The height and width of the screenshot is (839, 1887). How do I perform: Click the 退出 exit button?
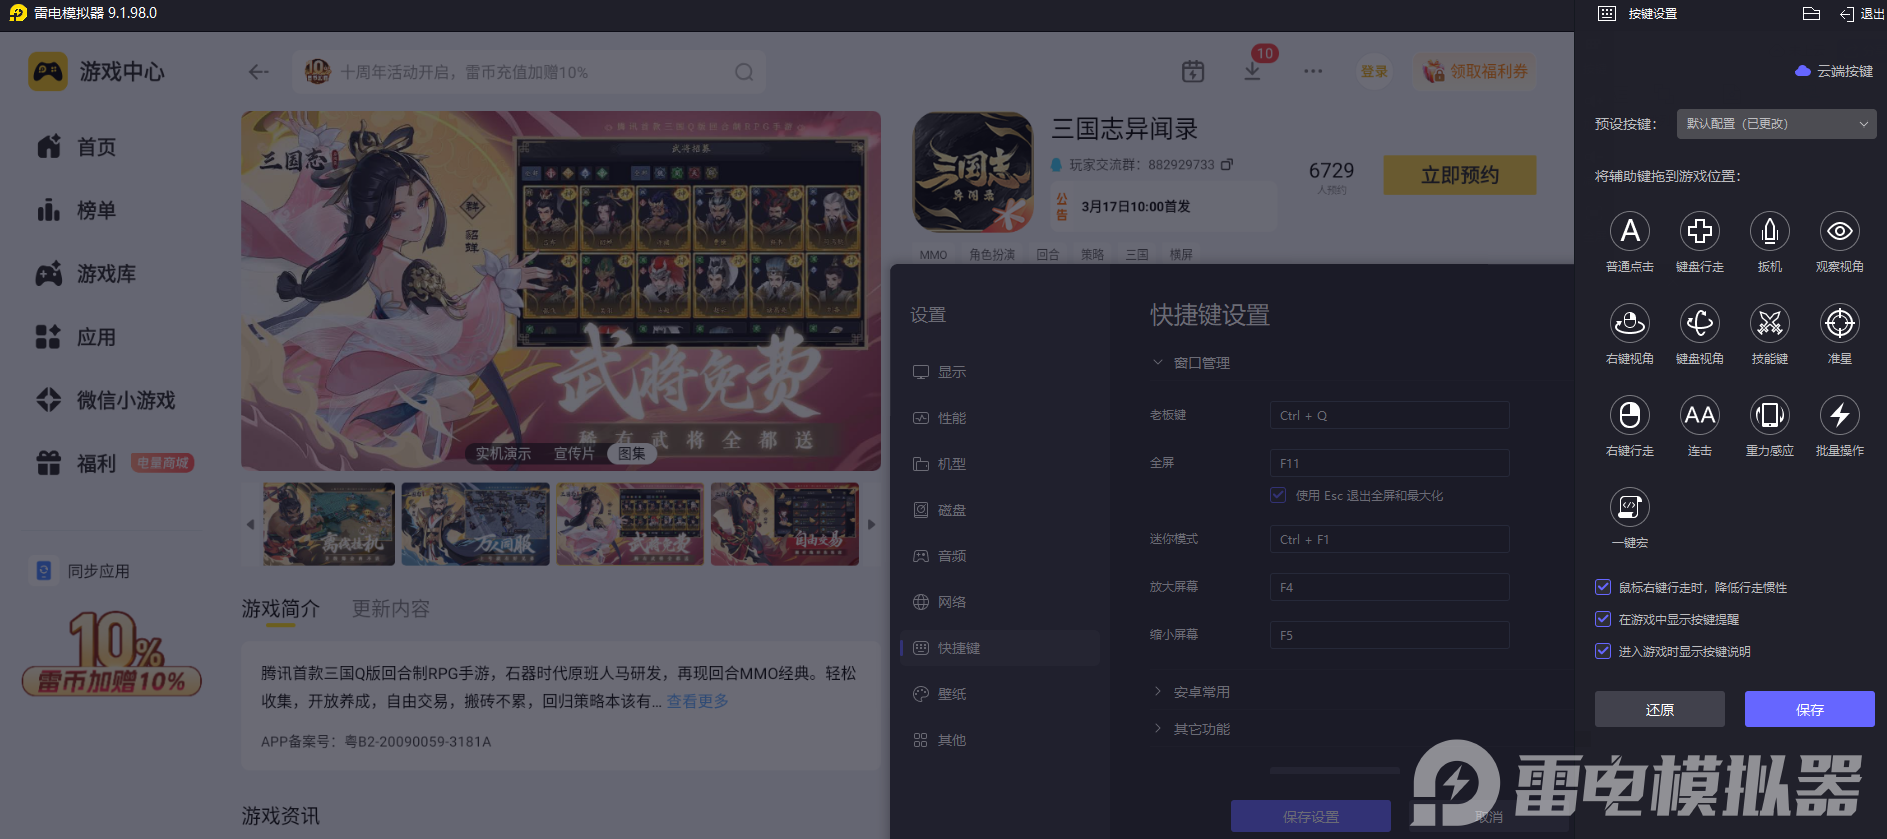1862,14
